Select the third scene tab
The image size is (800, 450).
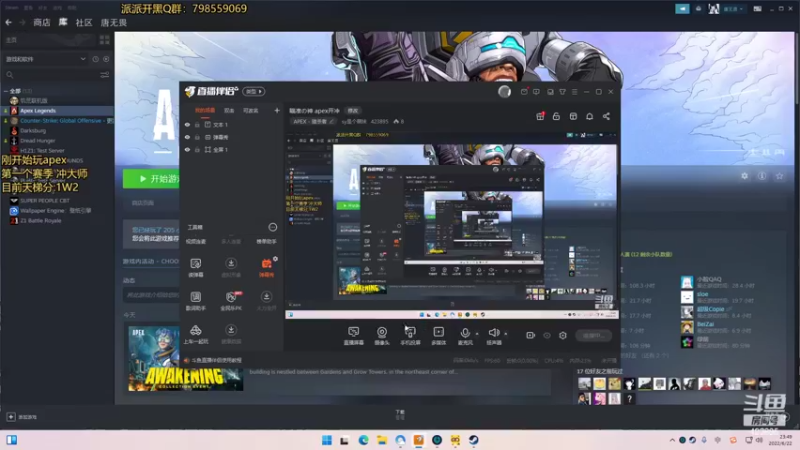click(x=251, y=110)
